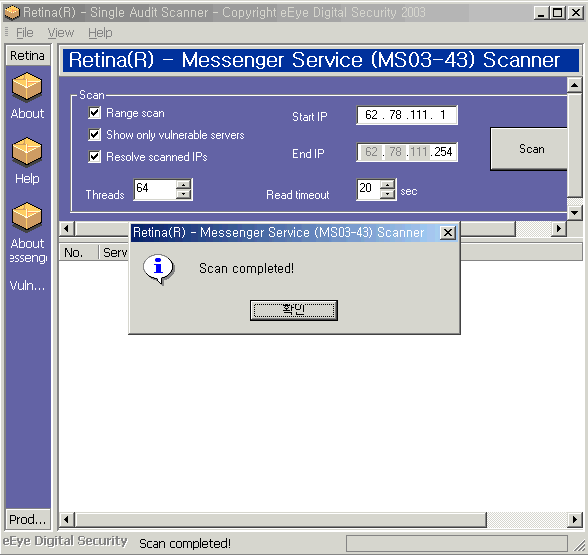Click the eYe Digital Security status label

click(65, 541)
